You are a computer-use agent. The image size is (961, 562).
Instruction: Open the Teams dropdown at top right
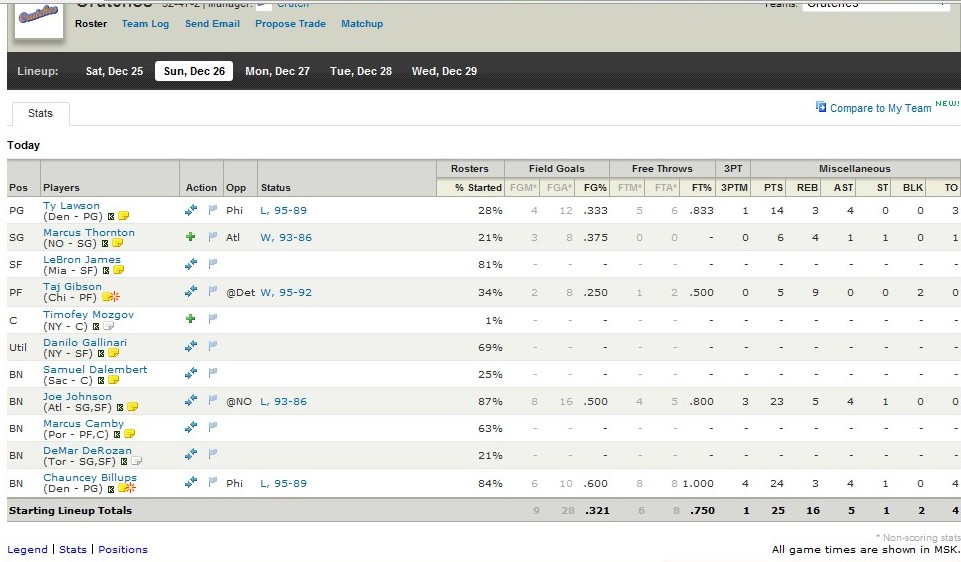[875, 5]
